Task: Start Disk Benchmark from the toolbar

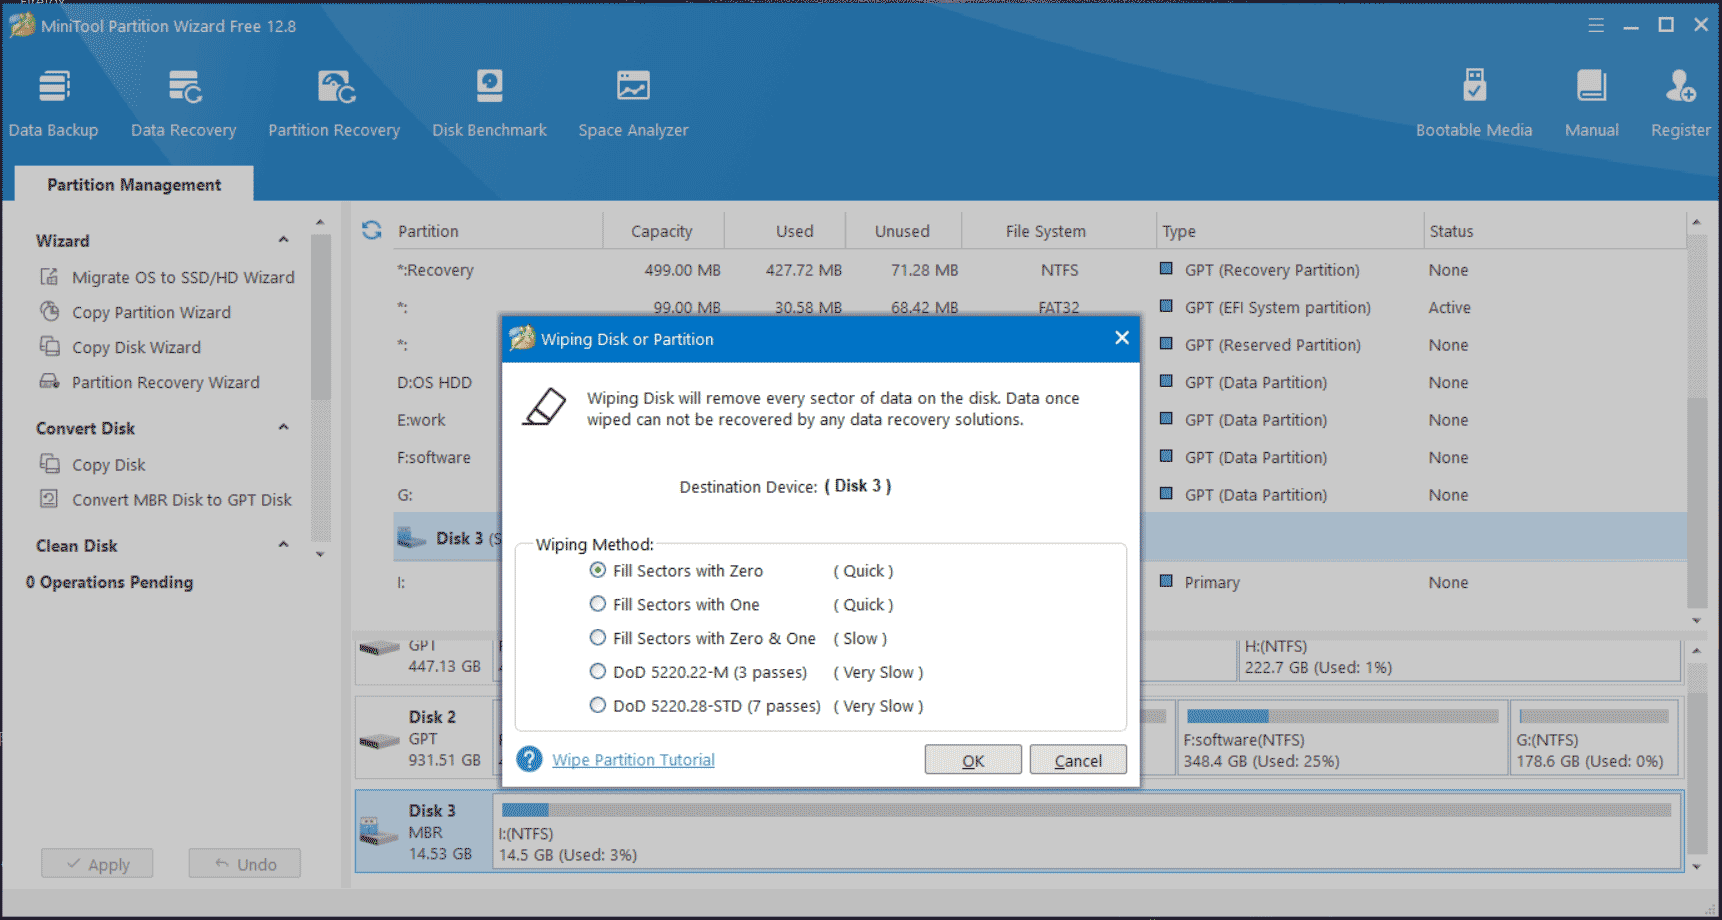Action: pos(489,103)
